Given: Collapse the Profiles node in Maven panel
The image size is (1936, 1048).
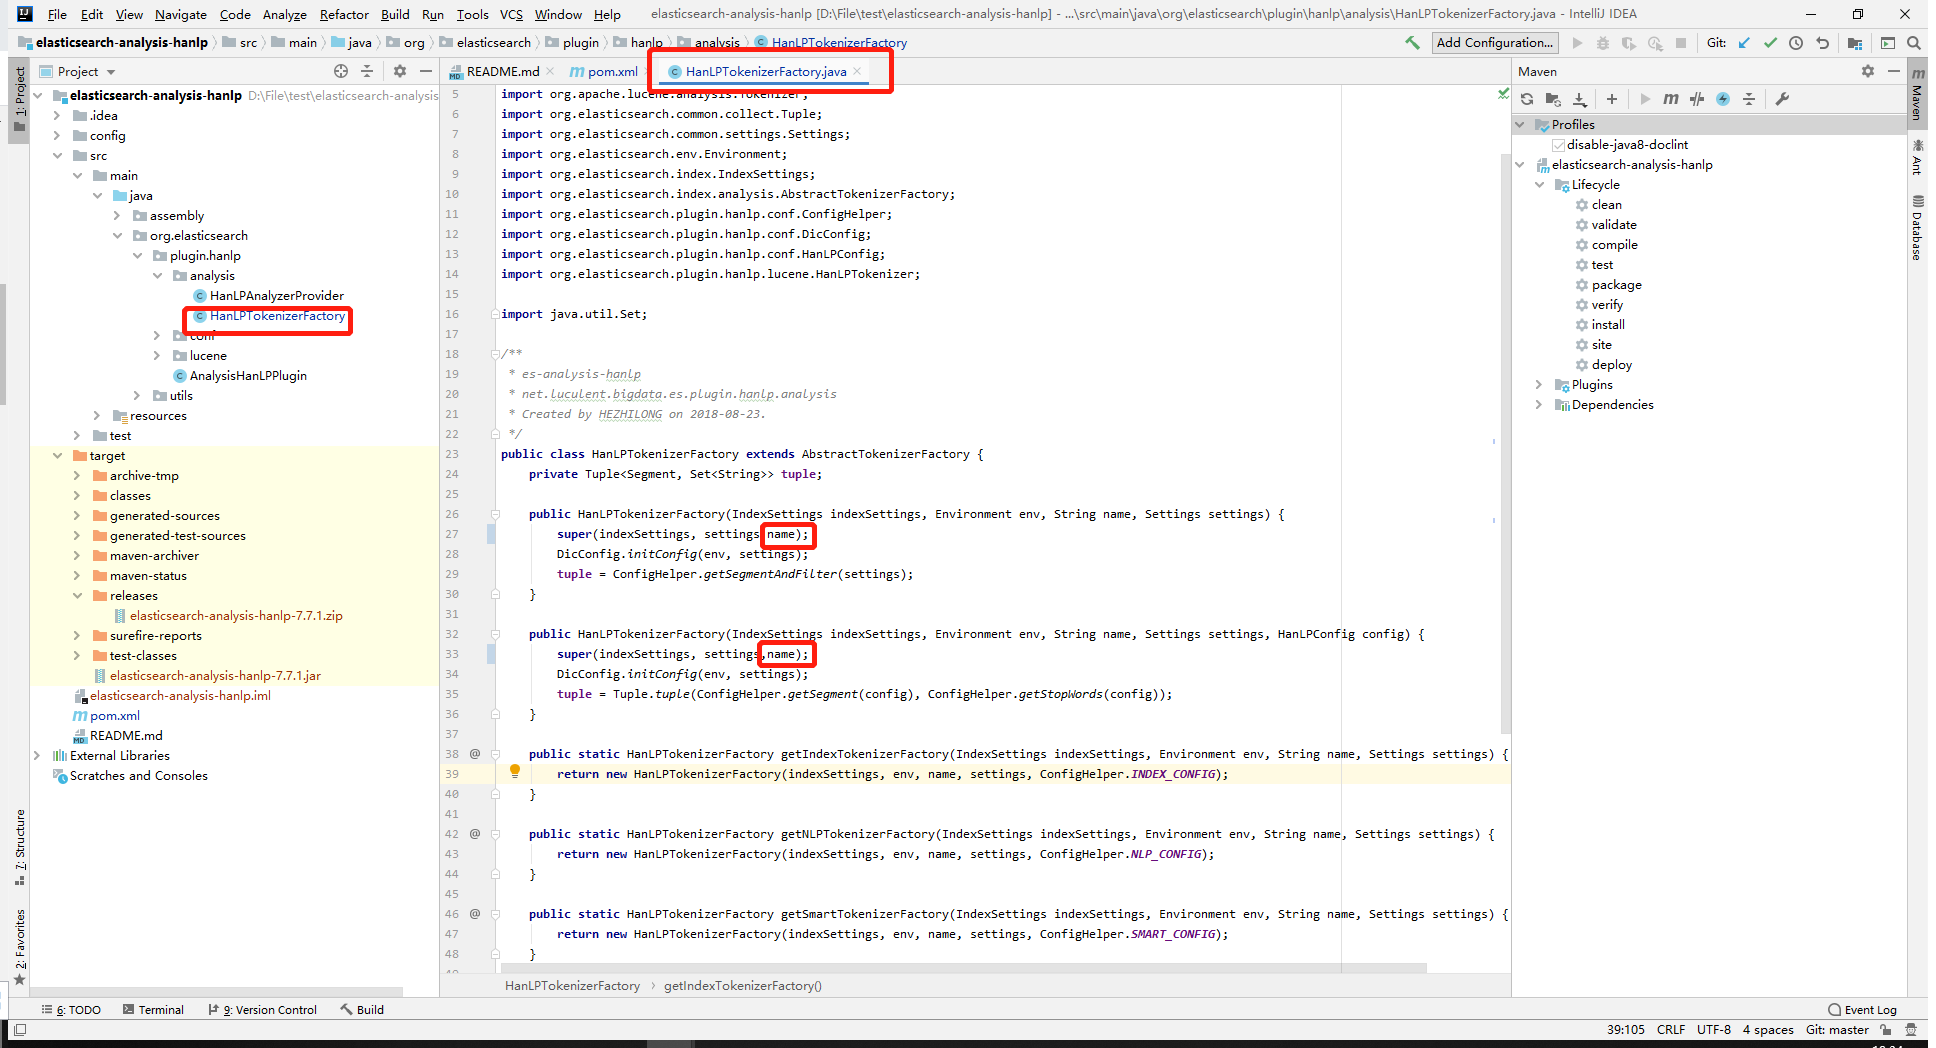Looking at the screenshot, I should [x=1521, y=125].
